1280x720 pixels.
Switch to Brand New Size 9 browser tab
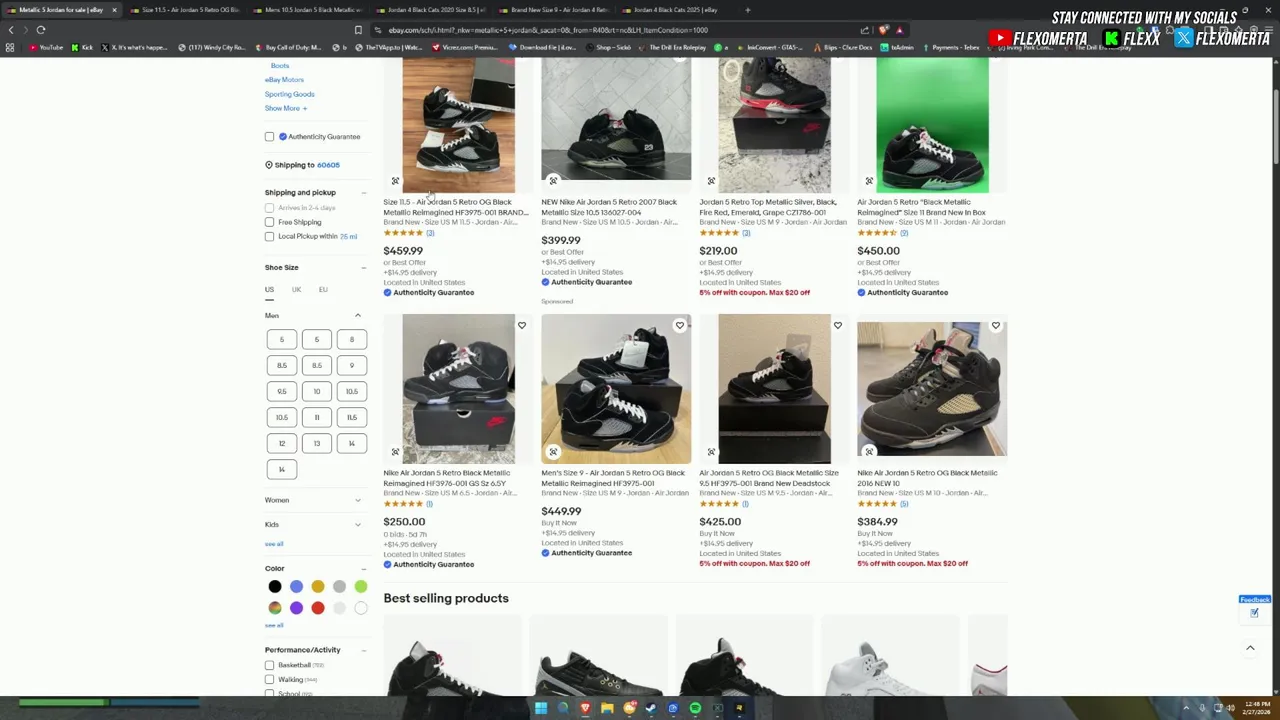(x=556, y=10)
